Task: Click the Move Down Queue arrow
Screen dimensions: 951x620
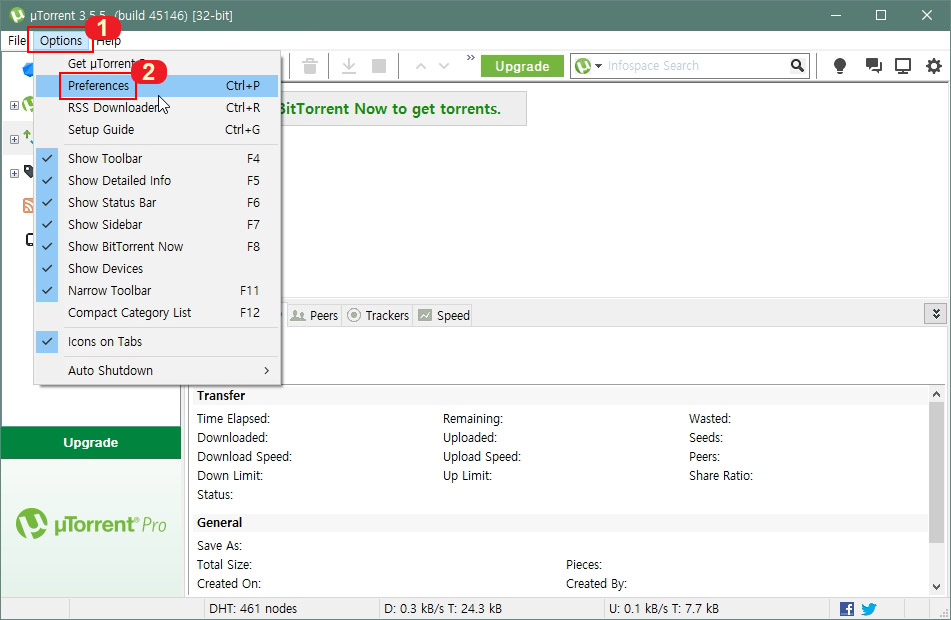Action: click(444, 66)
